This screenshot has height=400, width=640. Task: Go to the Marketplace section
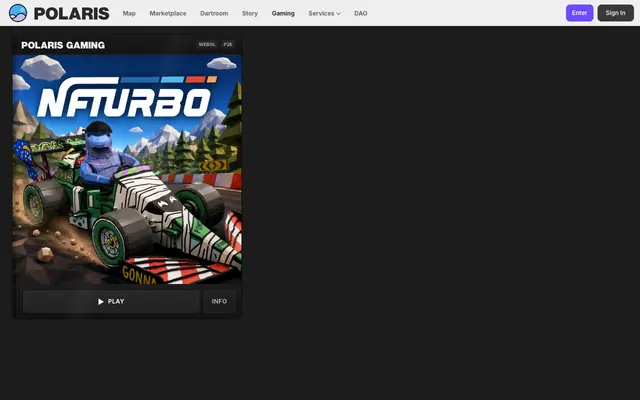click(x=168, y=13)
